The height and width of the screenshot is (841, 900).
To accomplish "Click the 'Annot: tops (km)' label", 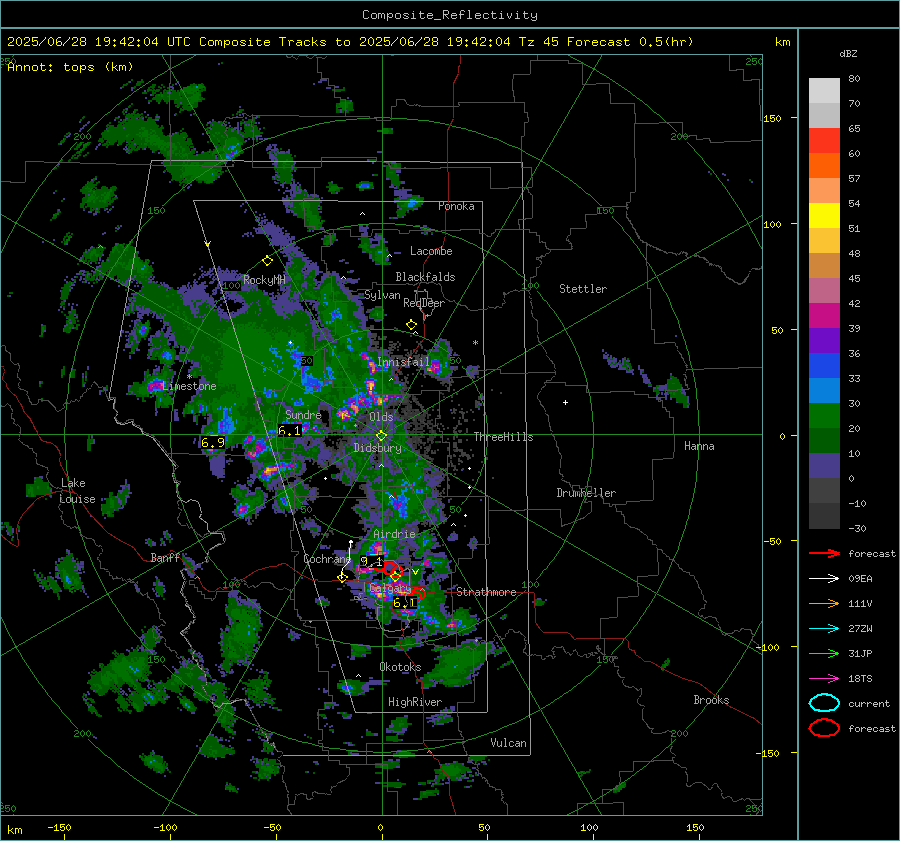I will point(70,67).
